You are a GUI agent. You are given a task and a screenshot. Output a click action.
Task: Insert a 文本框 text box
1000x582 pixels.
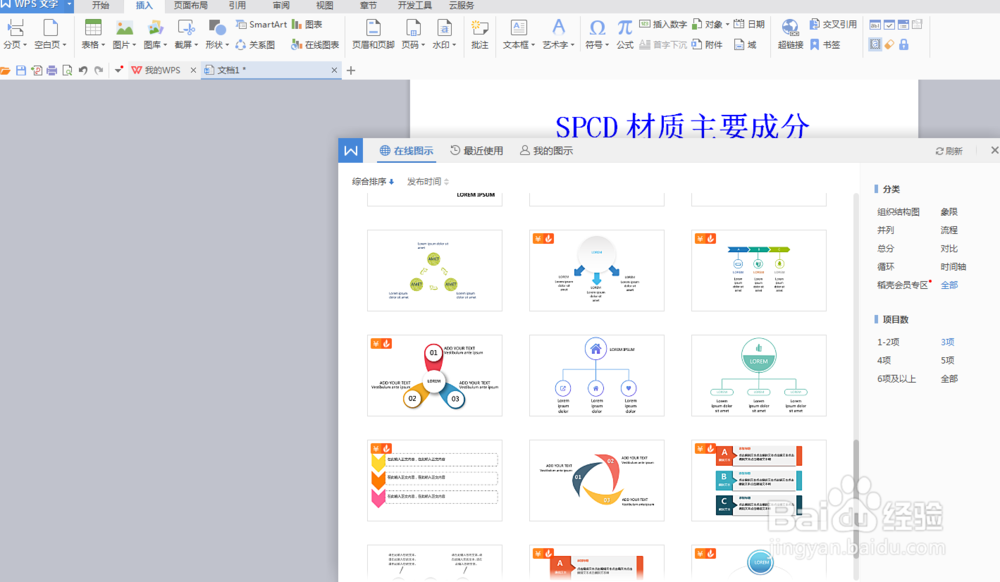518,34
